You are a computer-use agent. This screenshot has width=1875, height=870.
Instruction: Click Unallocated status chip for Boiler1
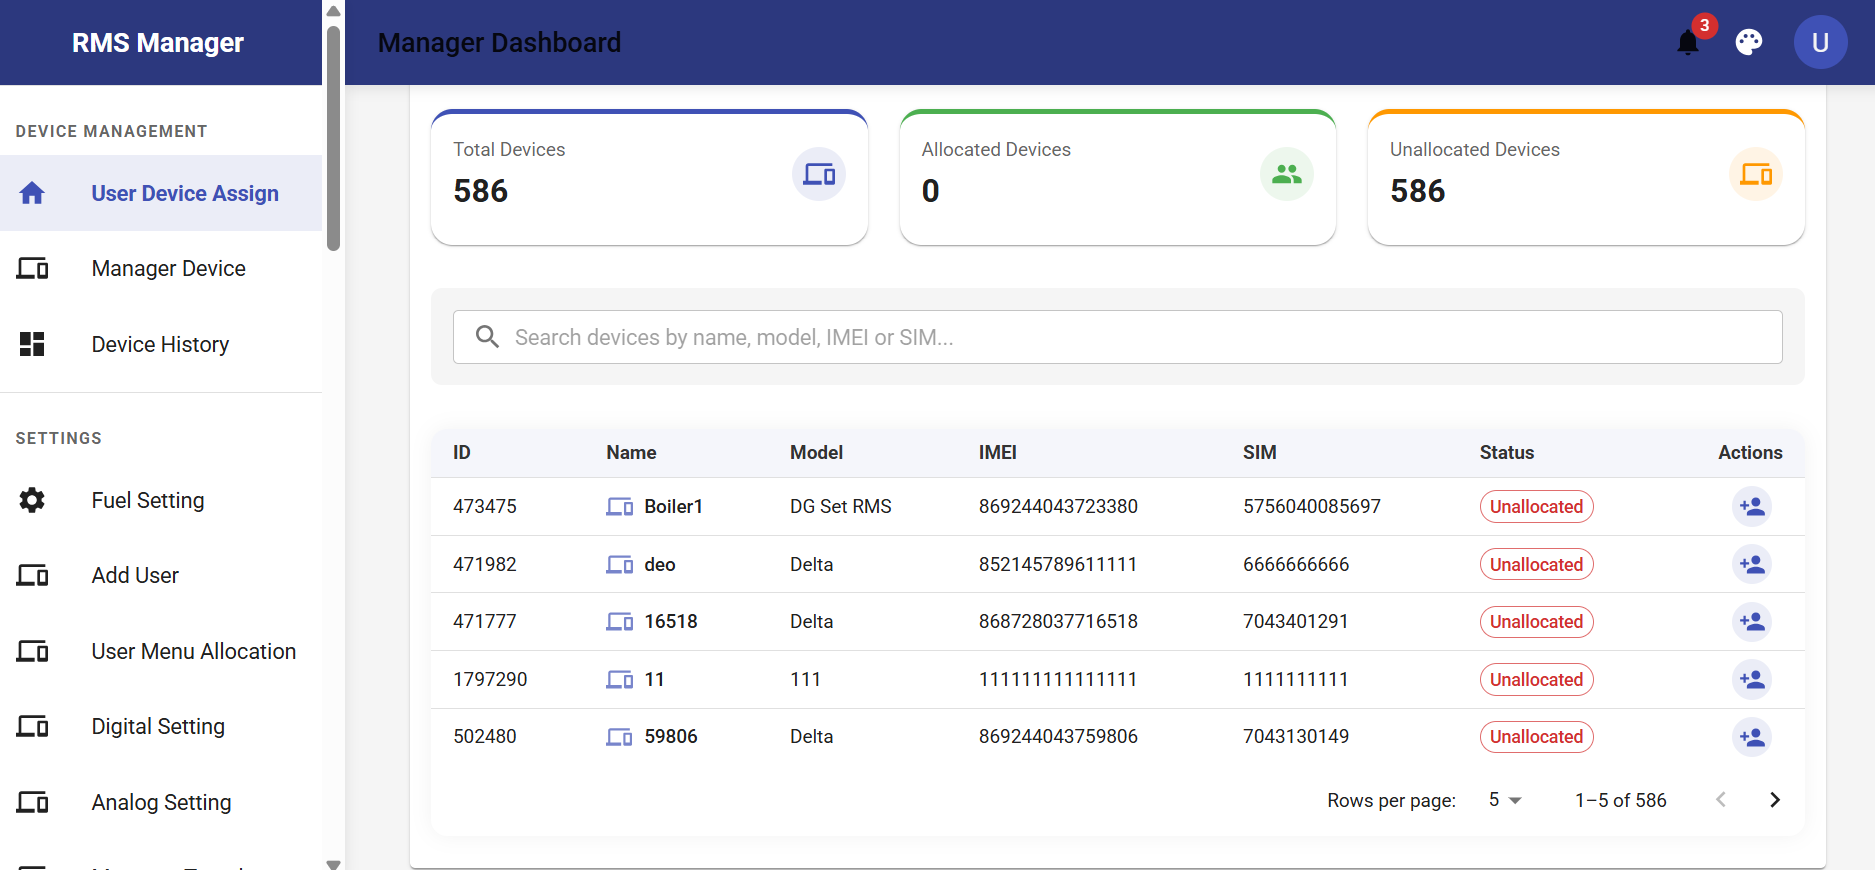(x=1536, y=507)
